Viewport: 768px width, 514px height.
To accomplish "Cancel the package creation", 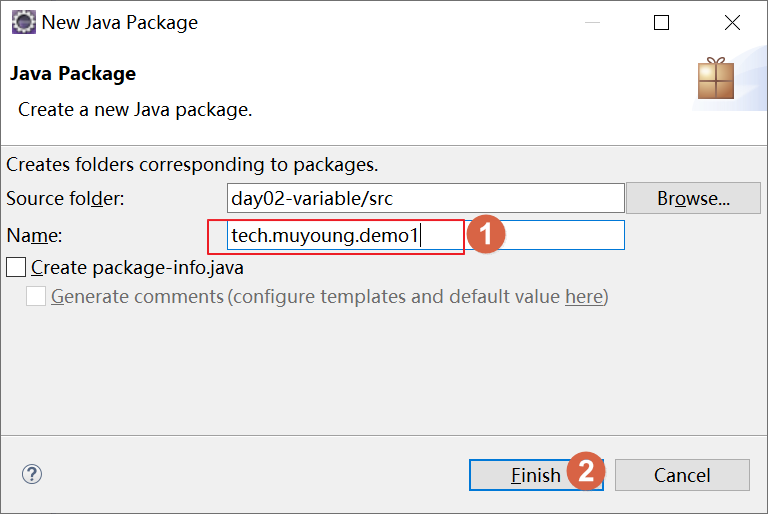I will (x=682, y=475).
